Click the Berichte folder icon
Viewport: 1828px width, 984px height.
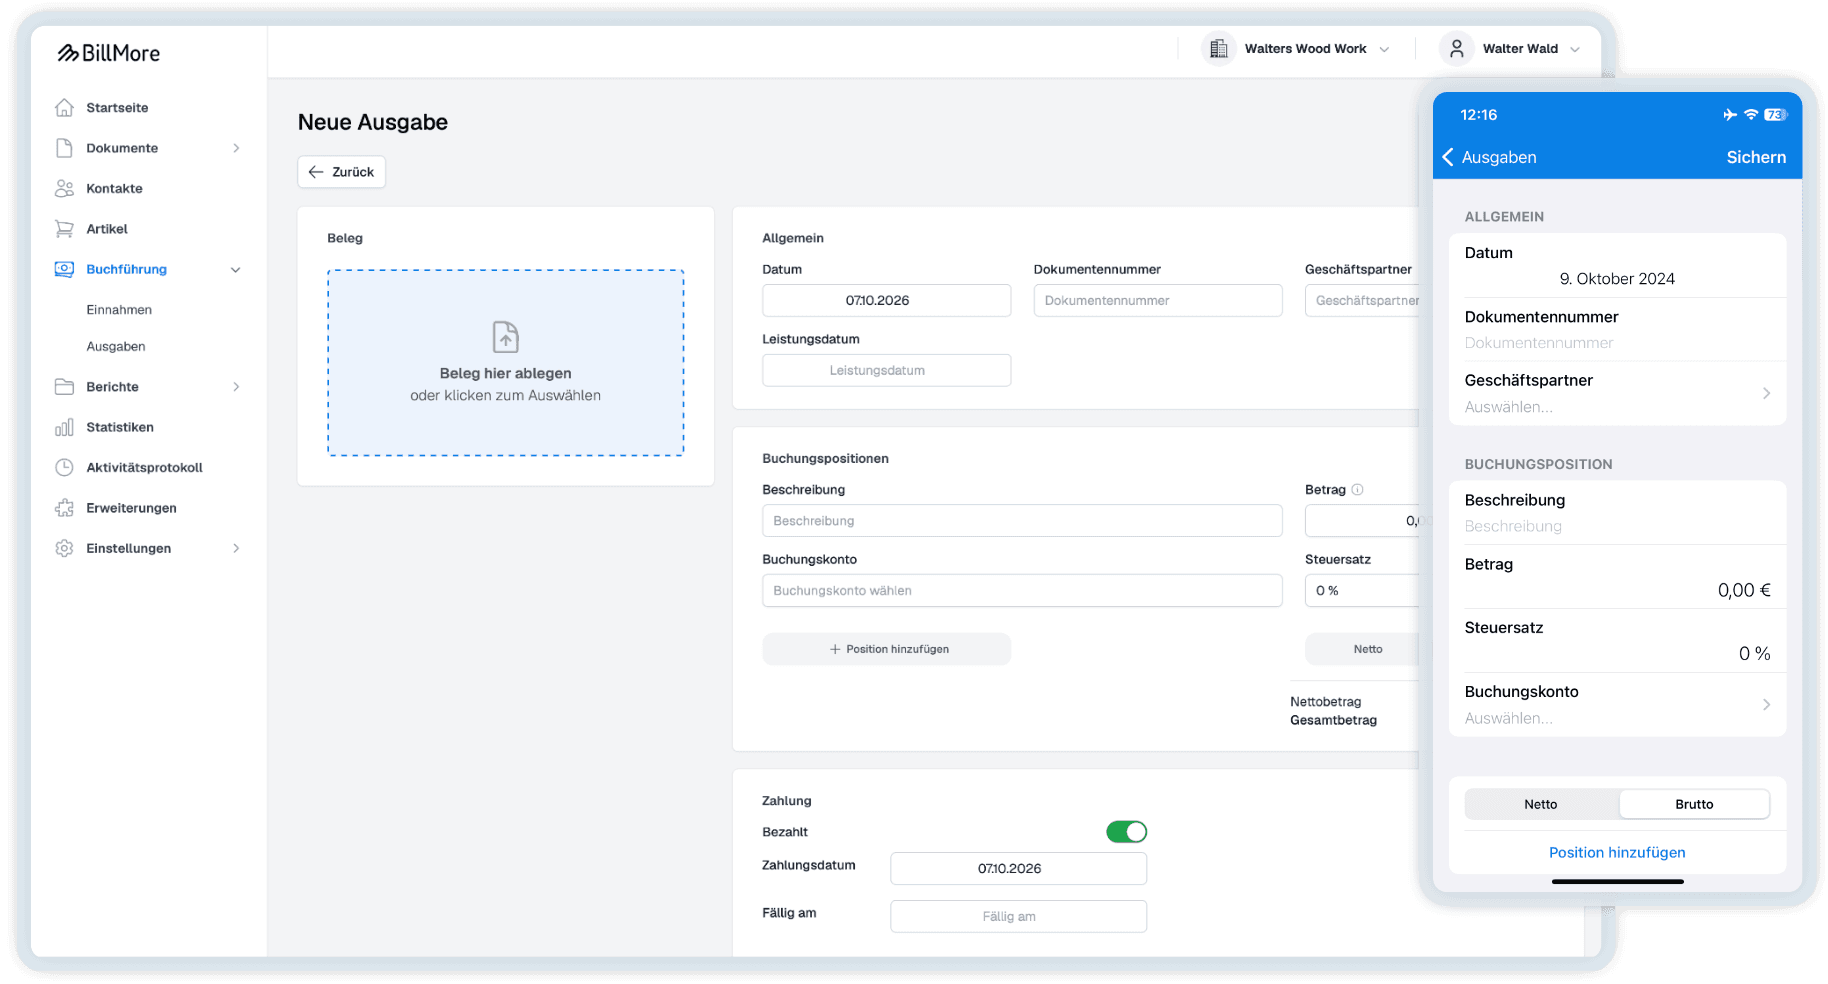[x=65, y=387]
